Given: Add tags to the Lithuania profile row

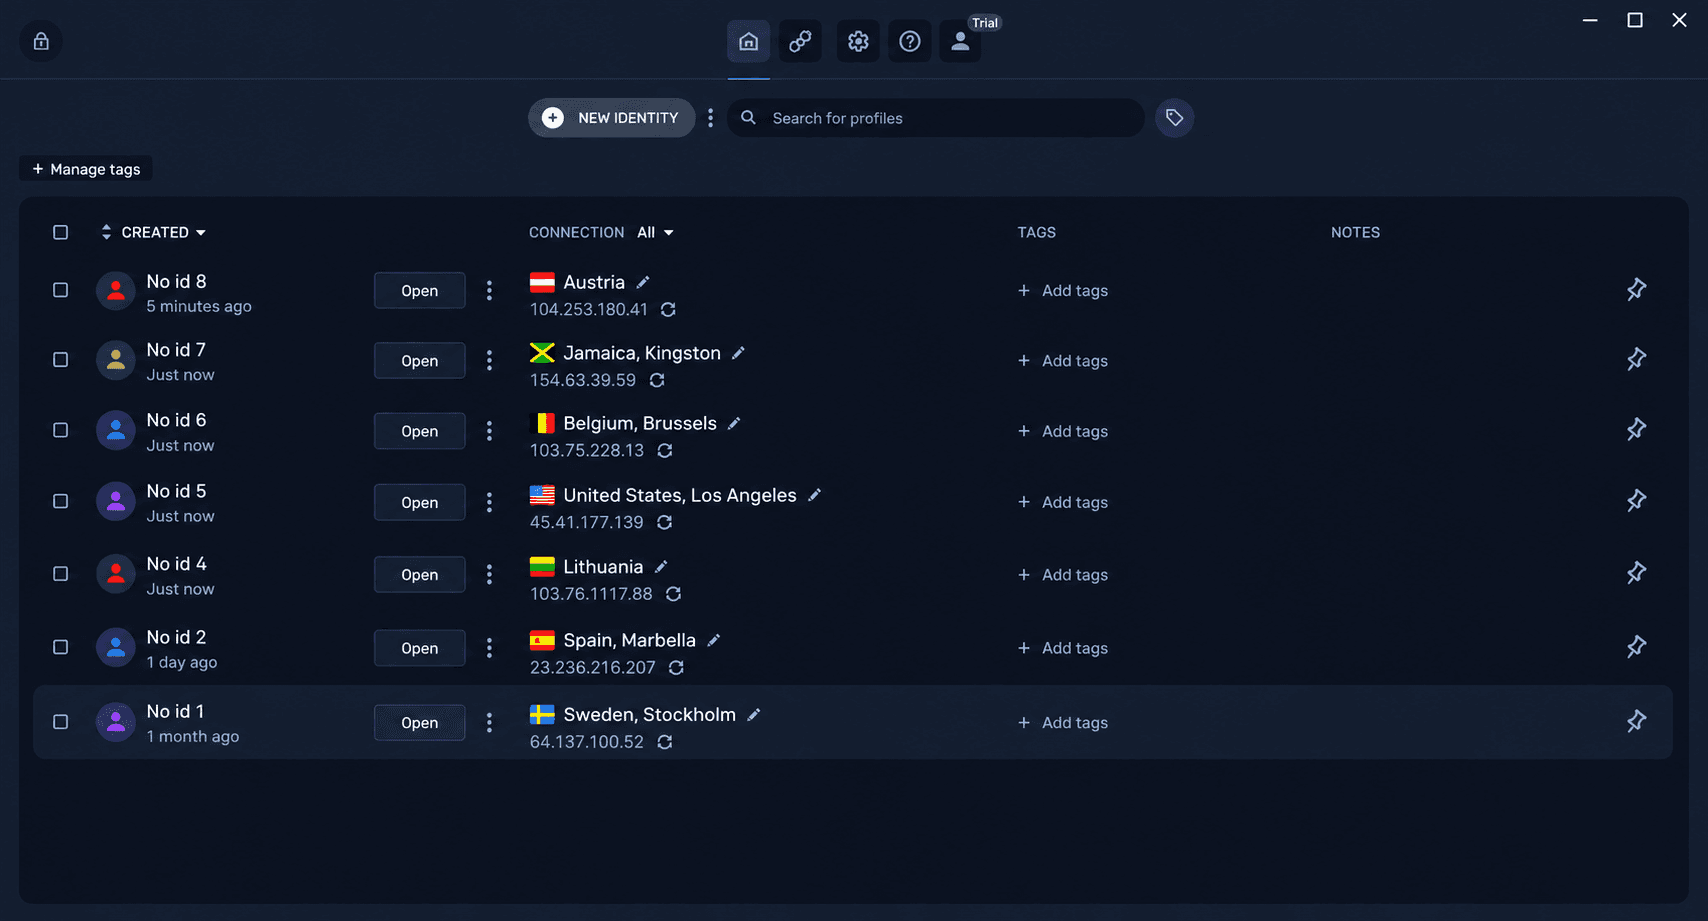Looking at the screenshot, I should point(1063,575).
